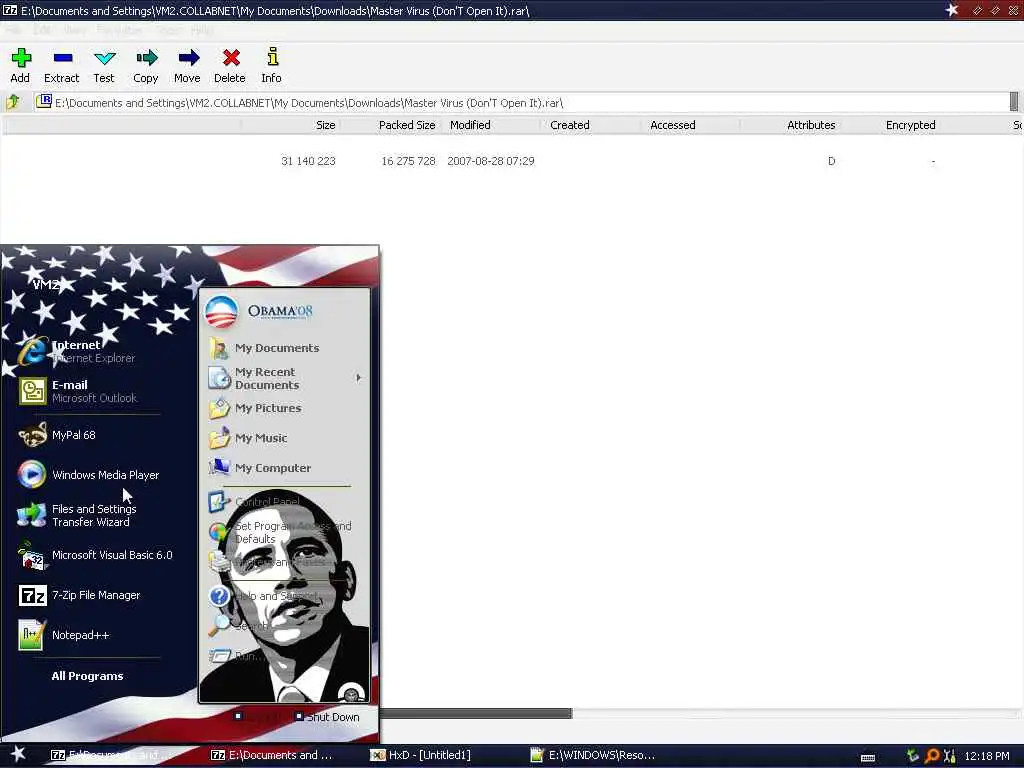The image size is (1024, 768).
Task: Open My Pictures folder
Action: (284, 408)
